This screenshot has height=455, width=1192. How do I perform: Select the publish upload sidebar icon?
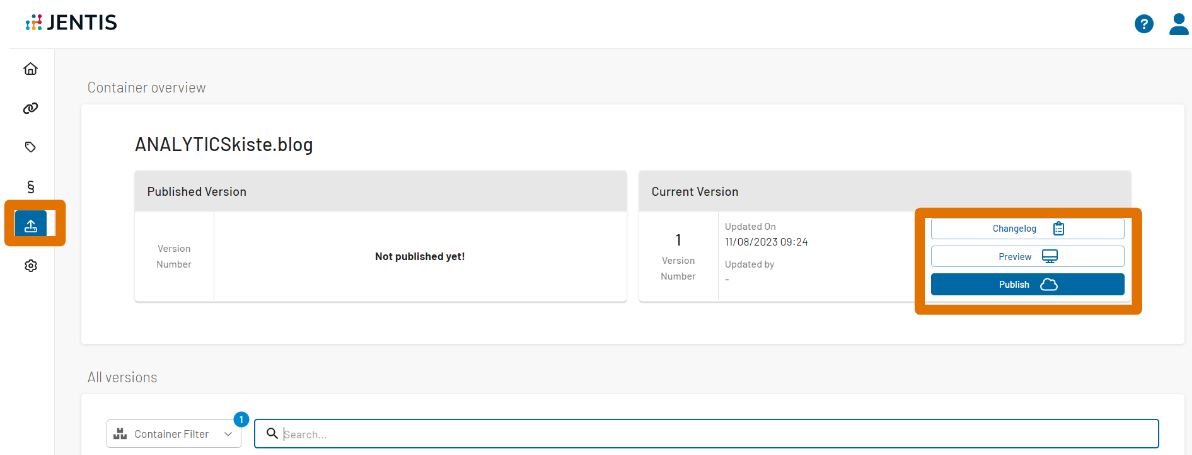[31, 226]
